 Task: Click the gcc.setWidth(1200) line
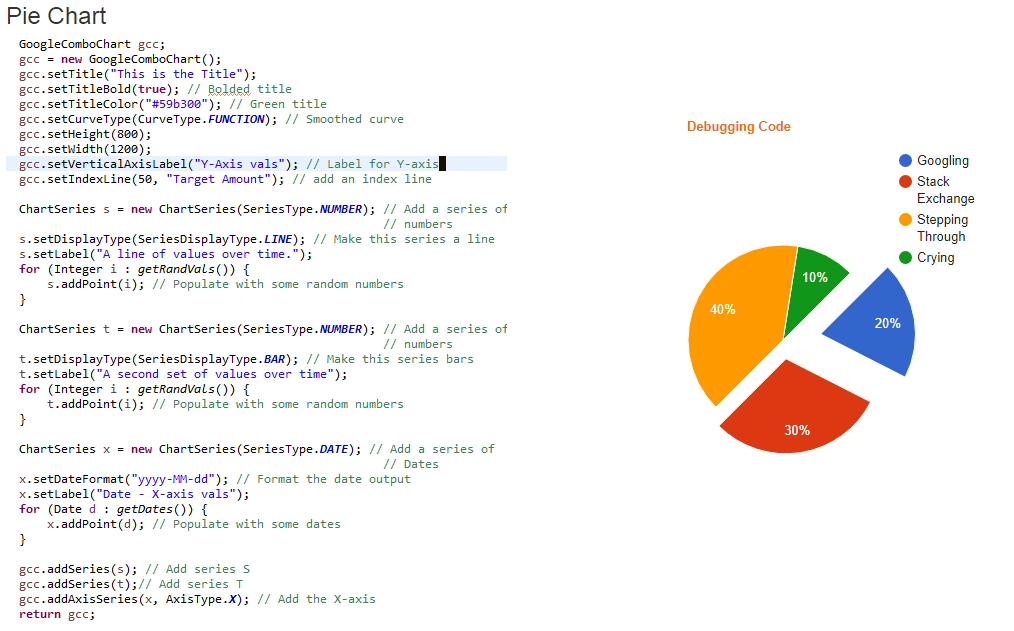coord(85,149)
